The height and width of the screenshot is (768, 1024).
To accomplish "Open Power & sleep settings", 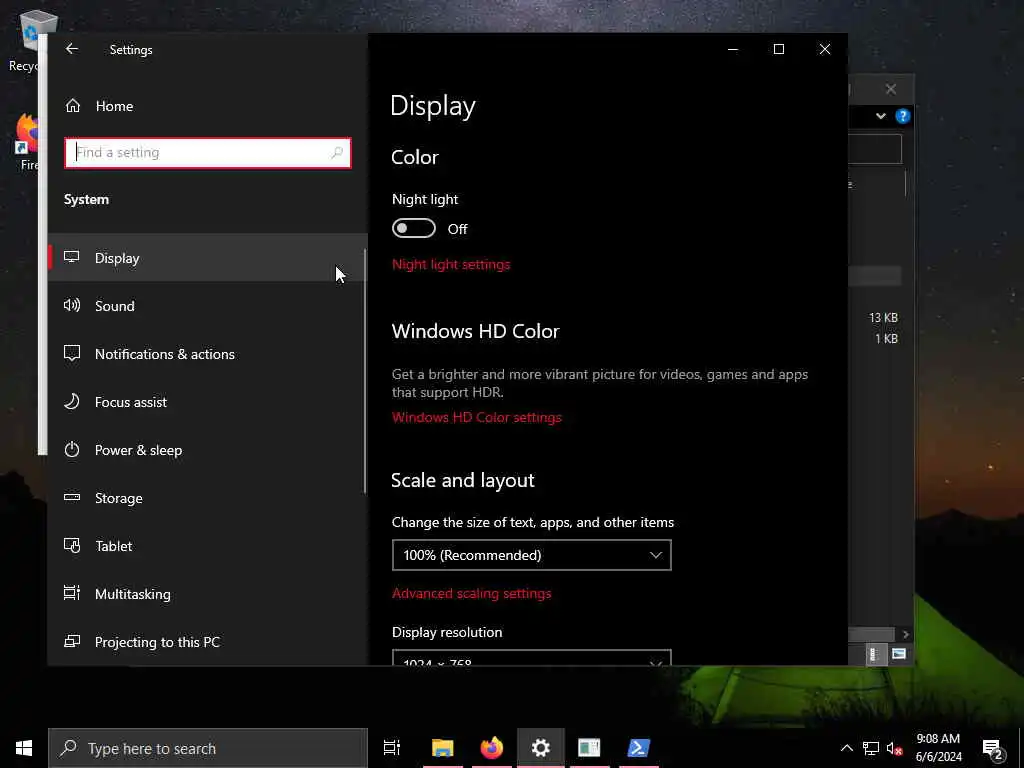I will click(208, 450).
